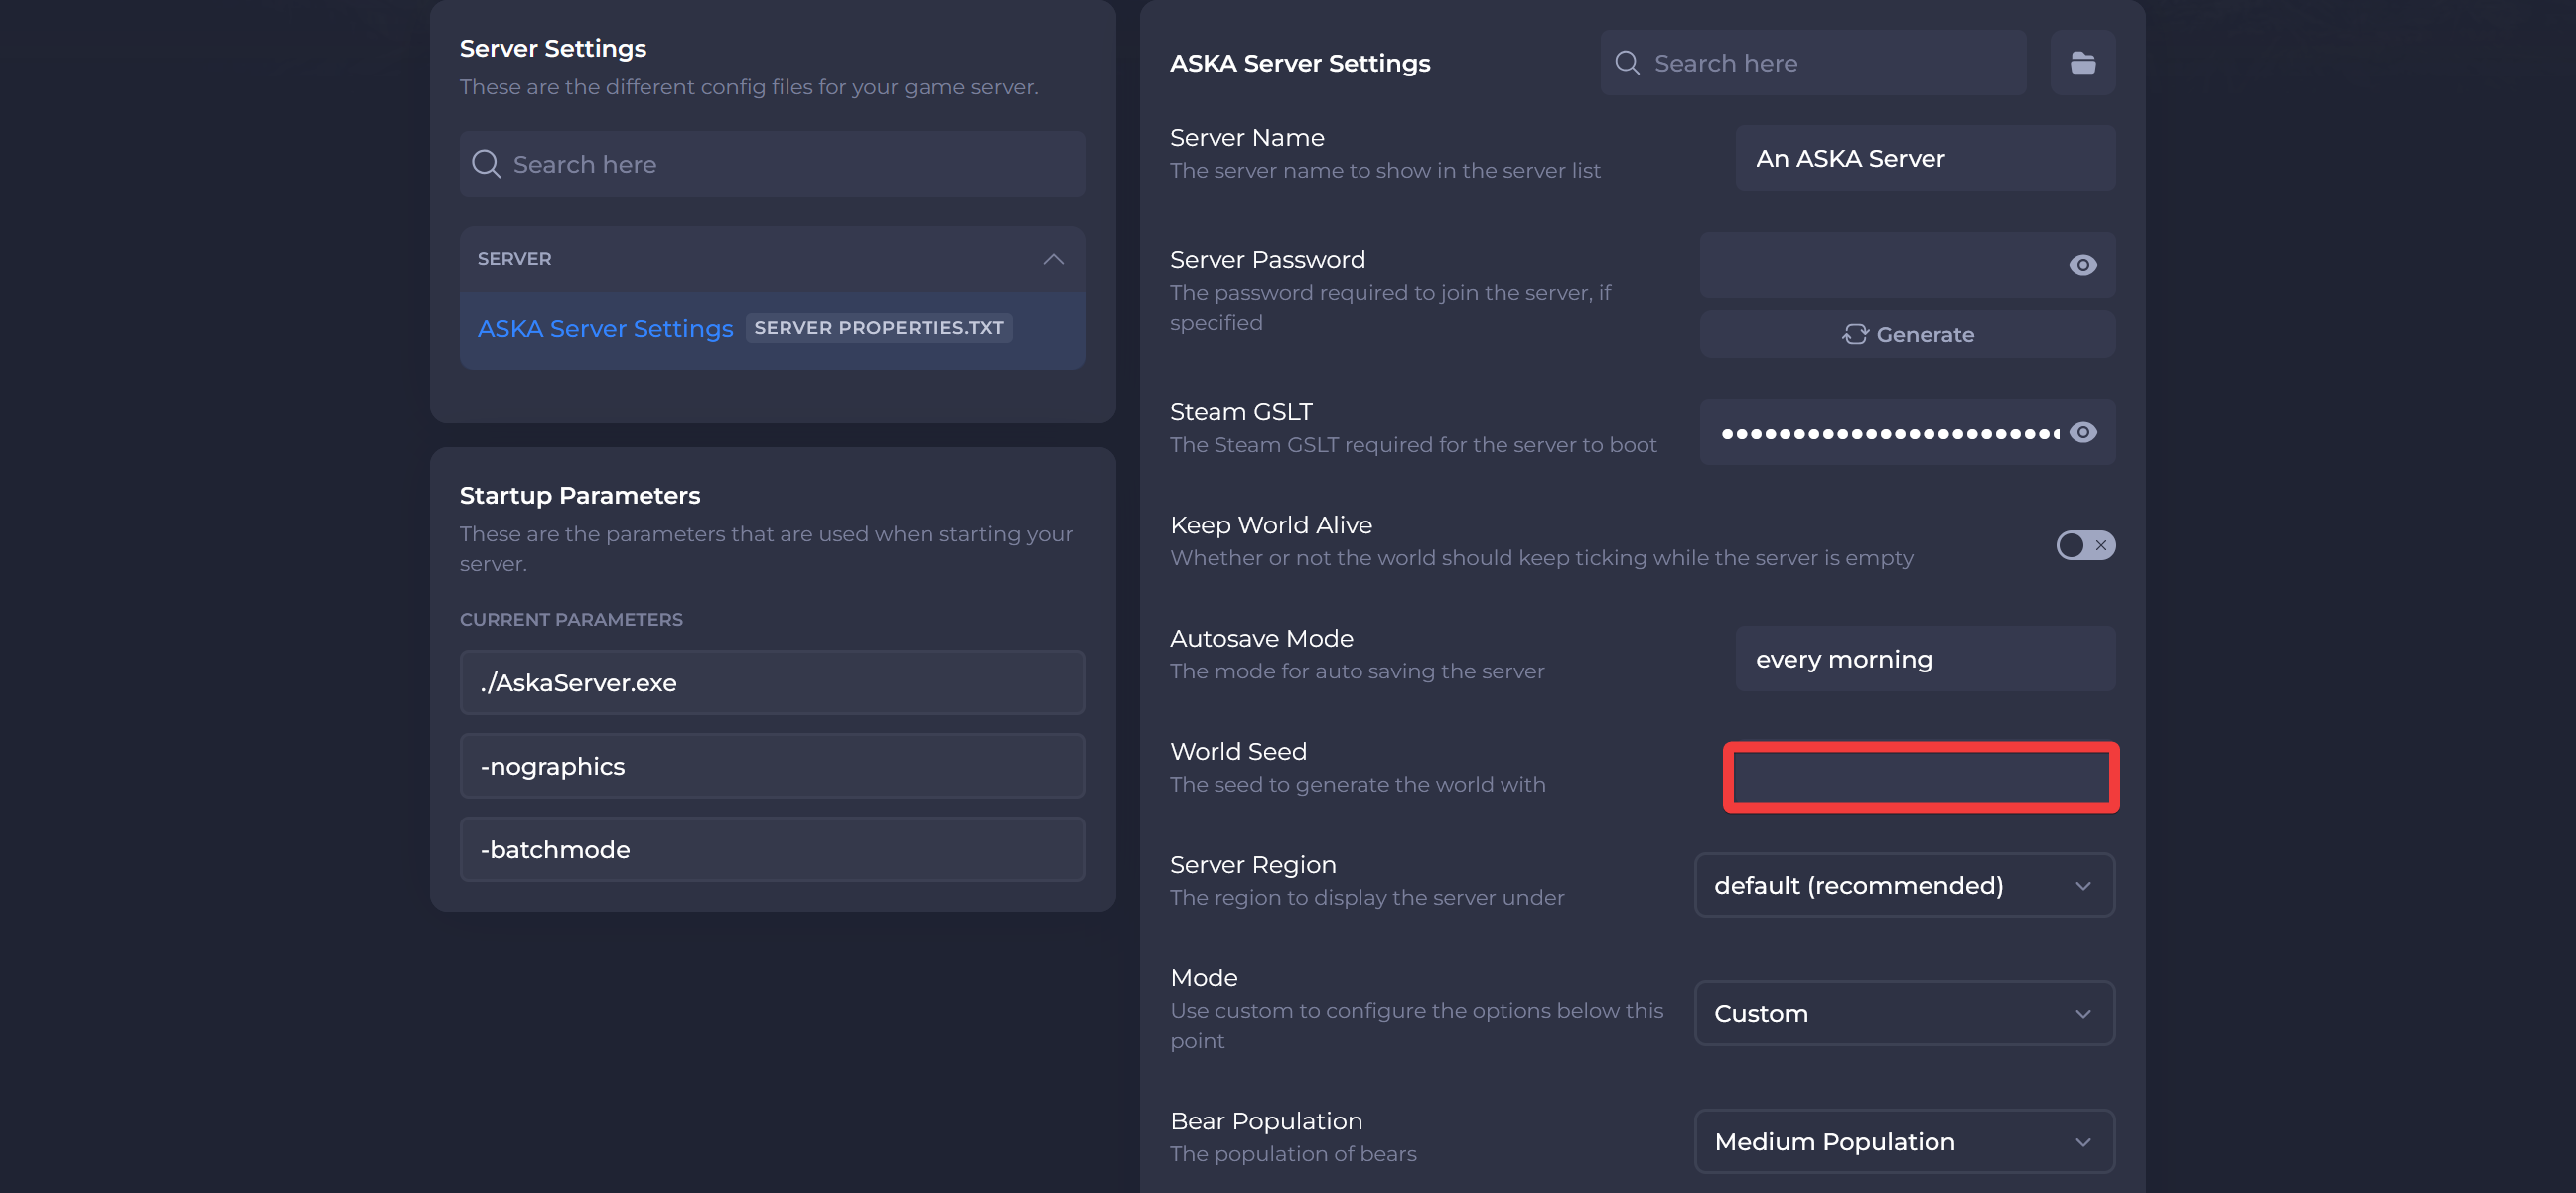The image size is (2576, 1193).
Task: Focus the ASKA Server Settings search box
Action: 1812,63
